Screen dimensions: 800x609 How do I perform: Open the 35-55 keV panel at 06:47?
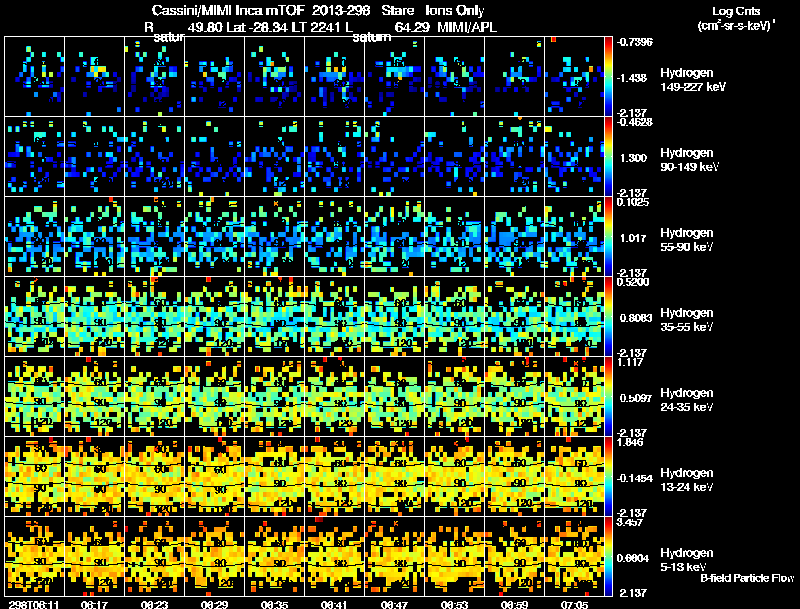pos(394,317)
